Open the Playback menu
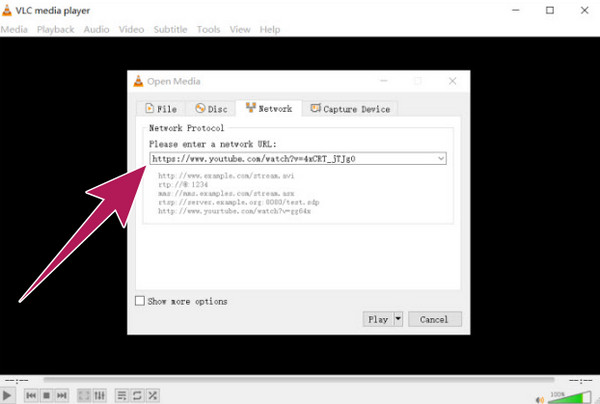The height and width of the screenshot is (404, 600). tap(55, 29)
